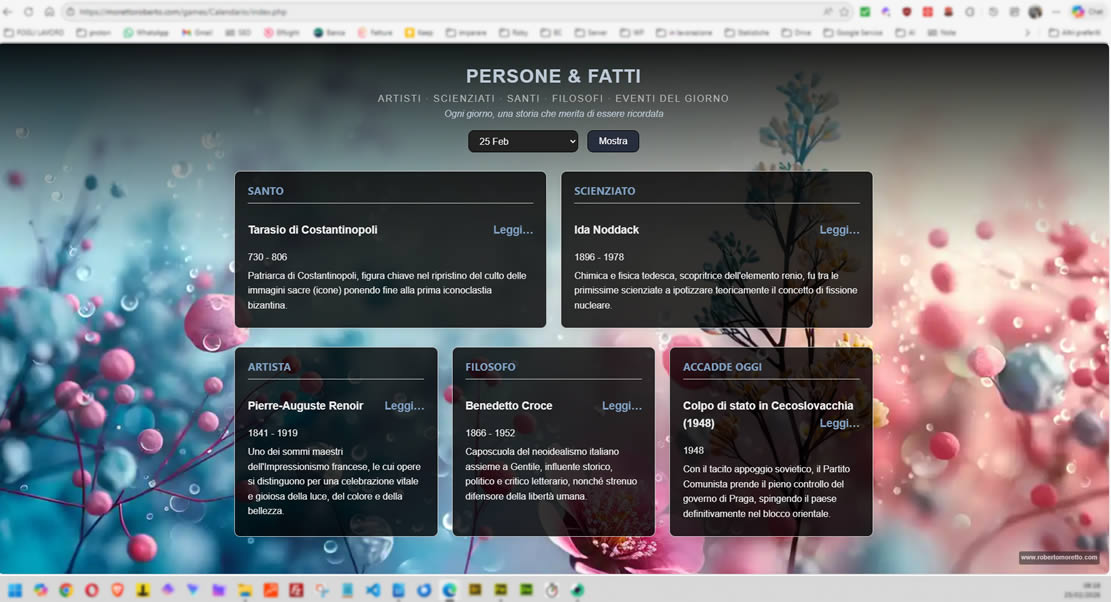The image size is (1111, 602).
Task: Click the browser back arrow
Action: (9, 12)
